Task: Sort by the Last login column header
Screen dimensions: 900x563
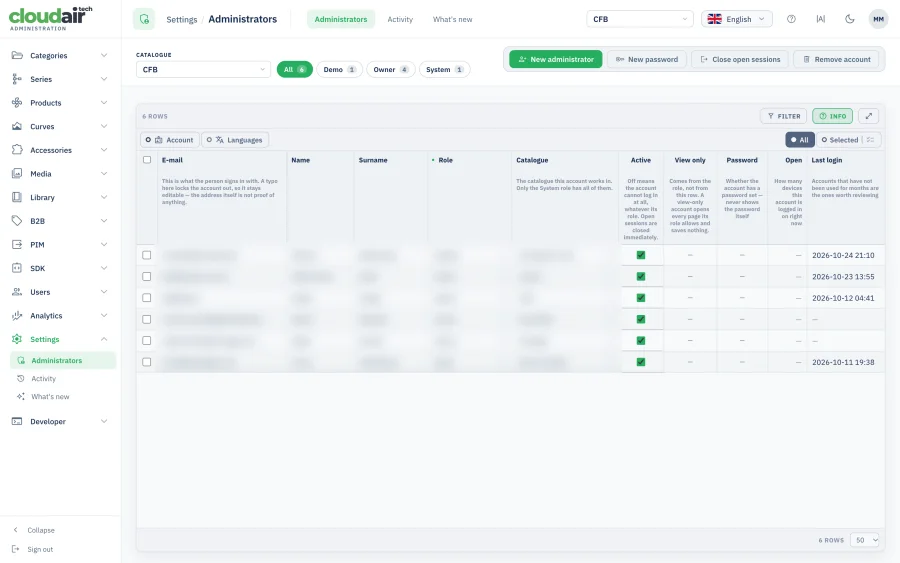Action: pos(827,160)
